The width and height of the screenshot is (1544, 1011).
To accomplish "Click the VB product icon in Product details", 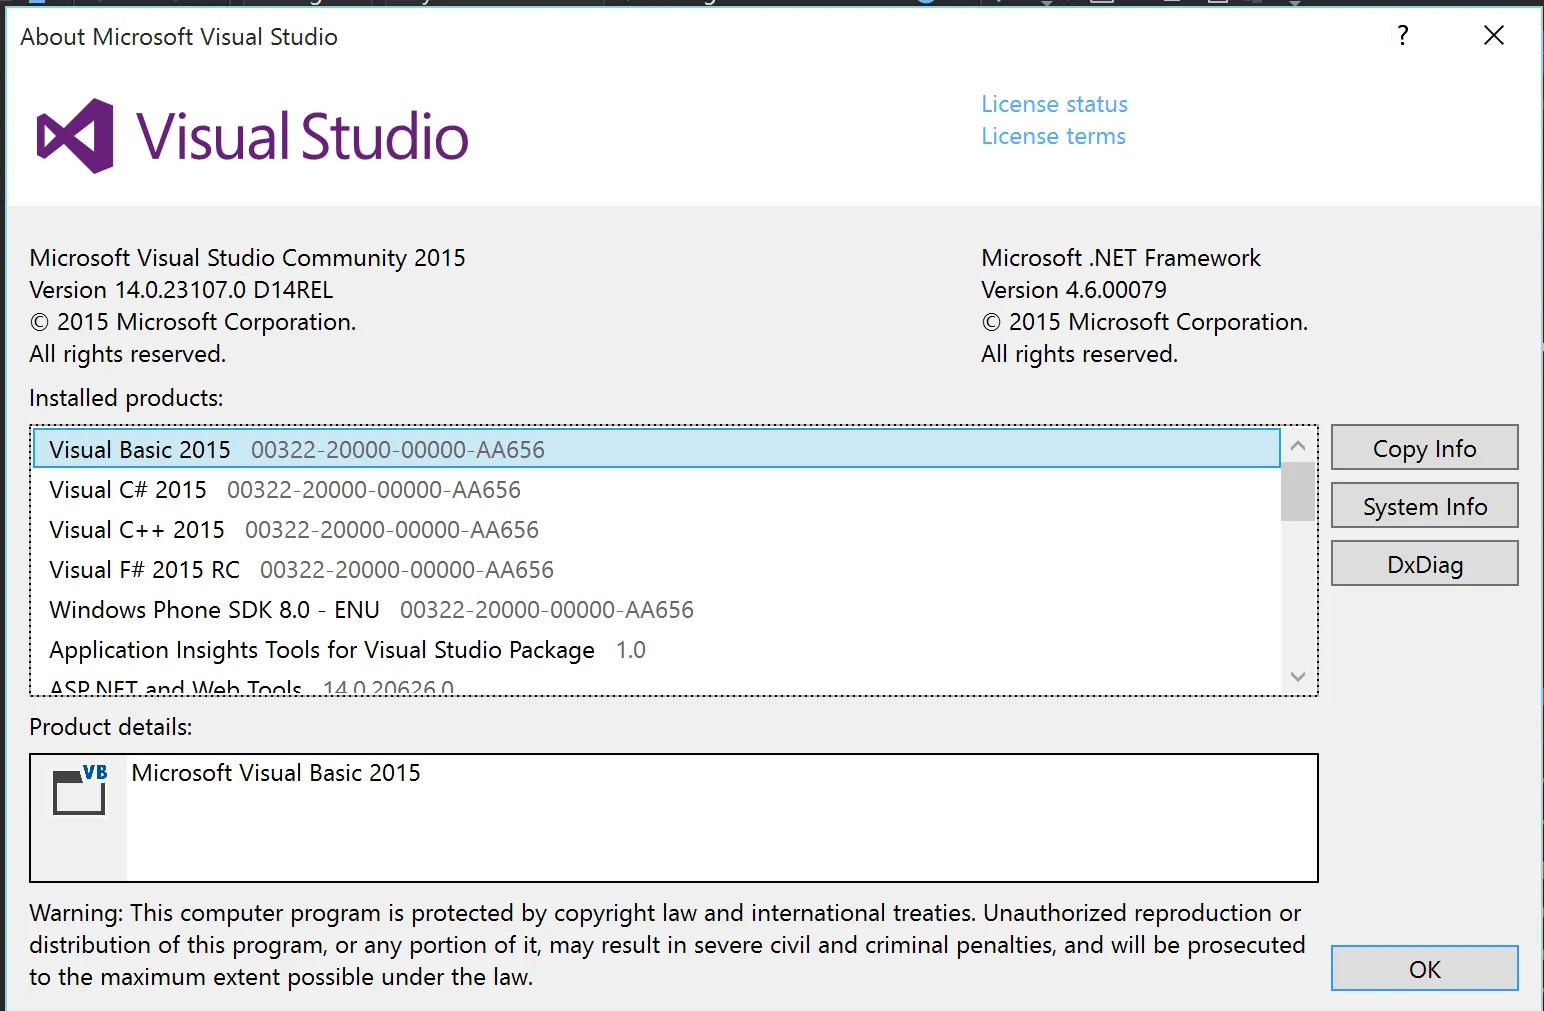I will point(80,790).
